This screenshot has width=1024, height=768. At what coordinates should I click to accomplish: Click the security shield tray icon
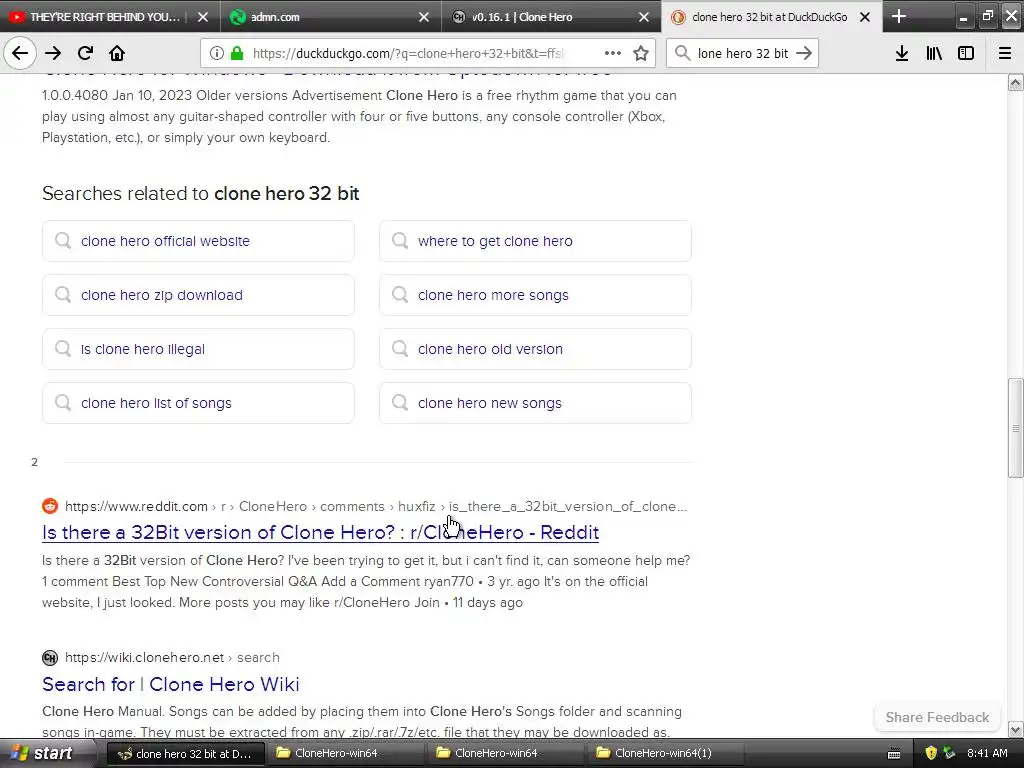point(931,754)
